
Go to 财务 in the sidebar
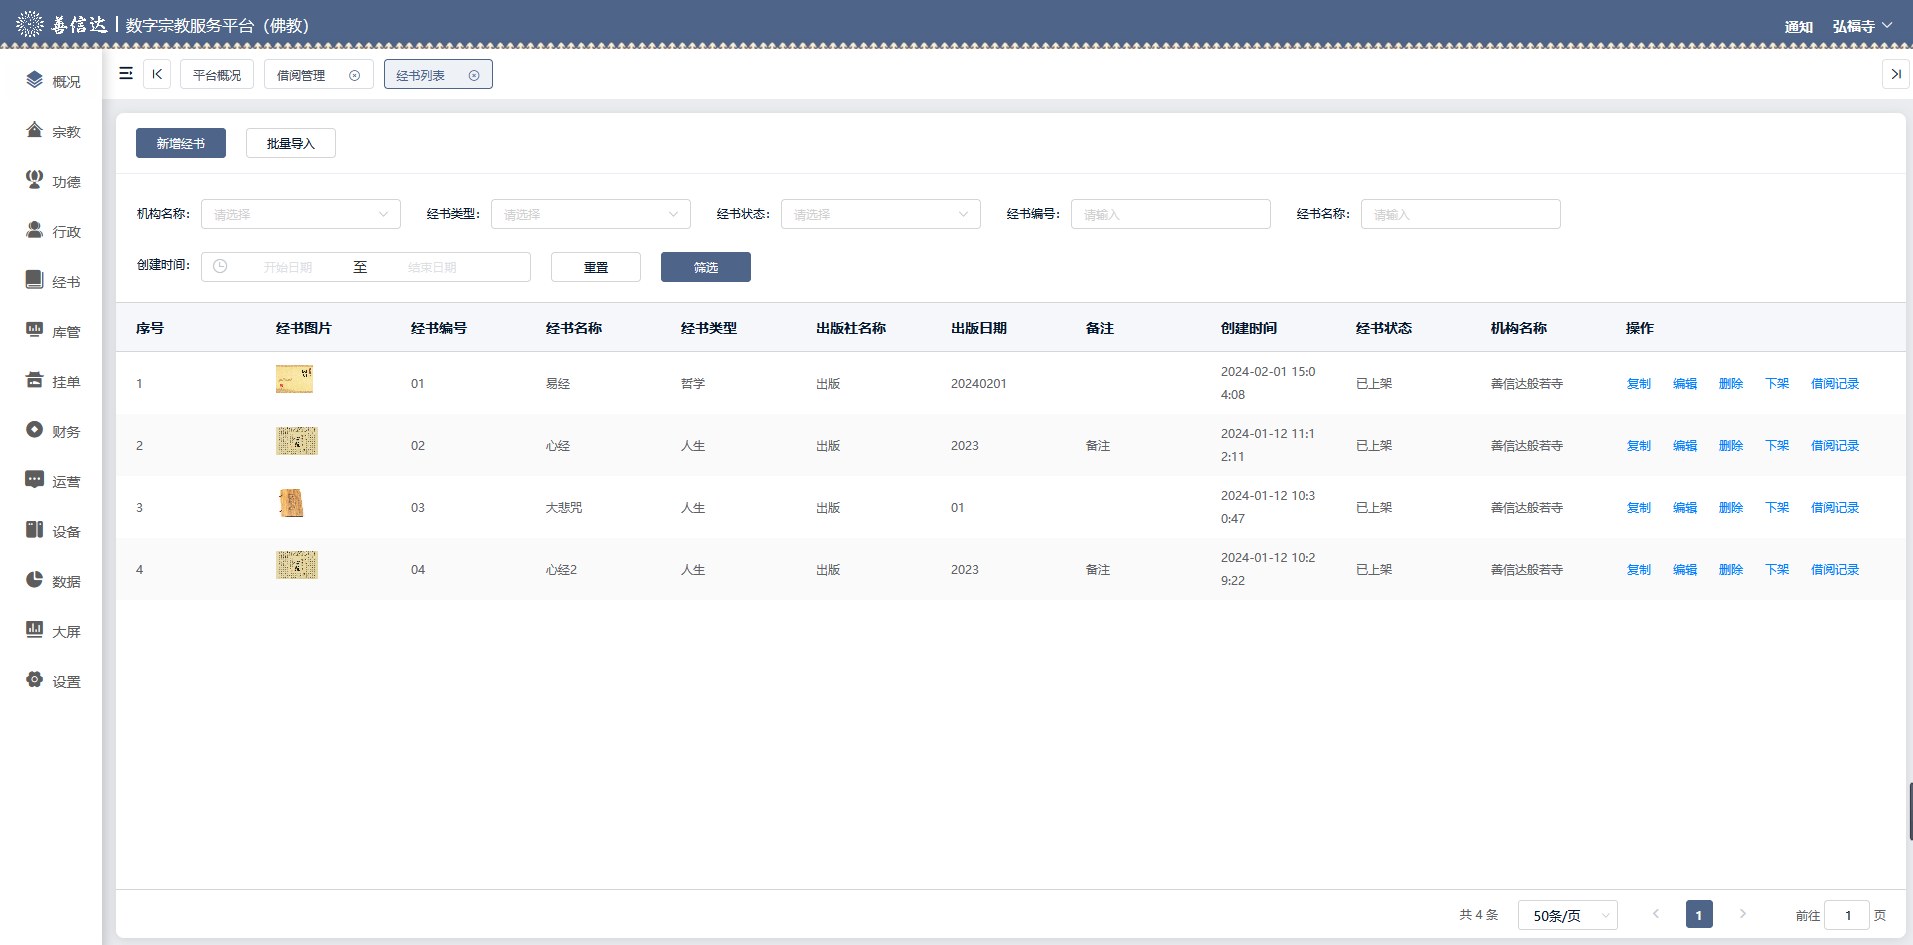[x=52, y=431]
